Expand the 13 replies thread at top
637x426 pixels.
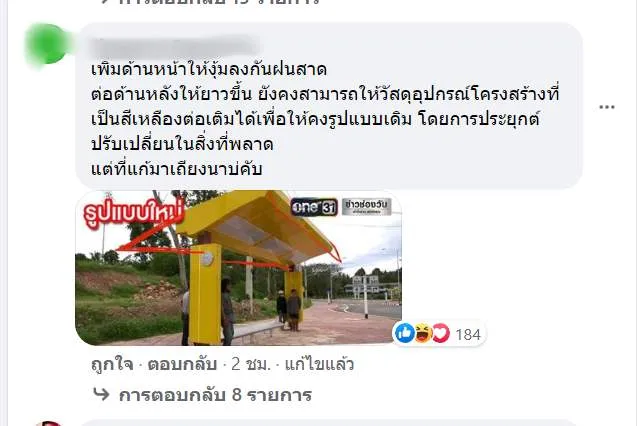click(x=211, y=2)
